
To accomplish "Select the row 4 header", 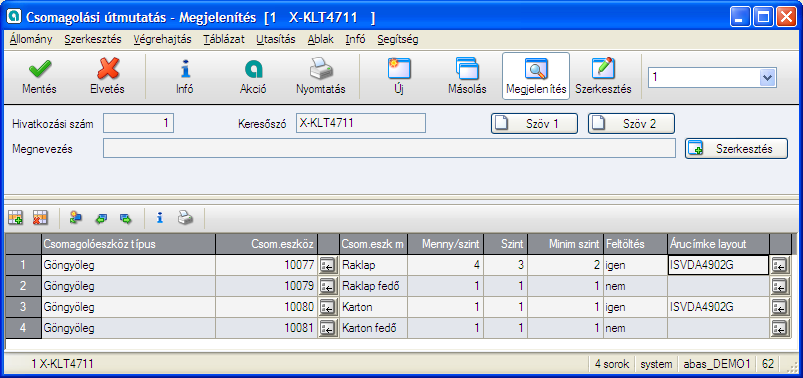I will (x=23, y=328).
